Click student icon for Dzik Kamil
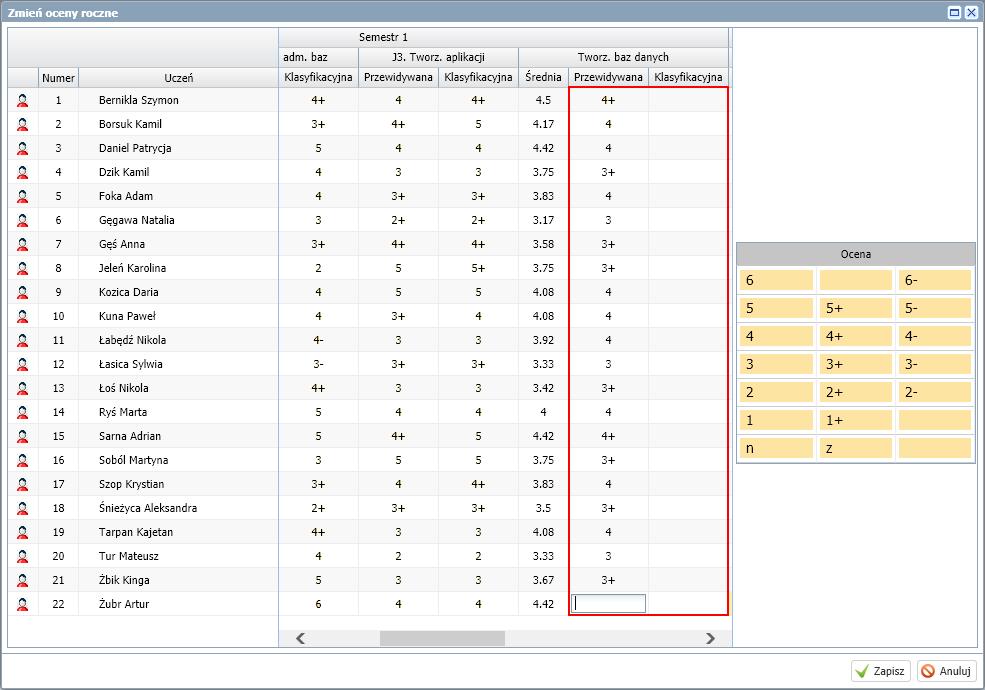 click(23, 172)
